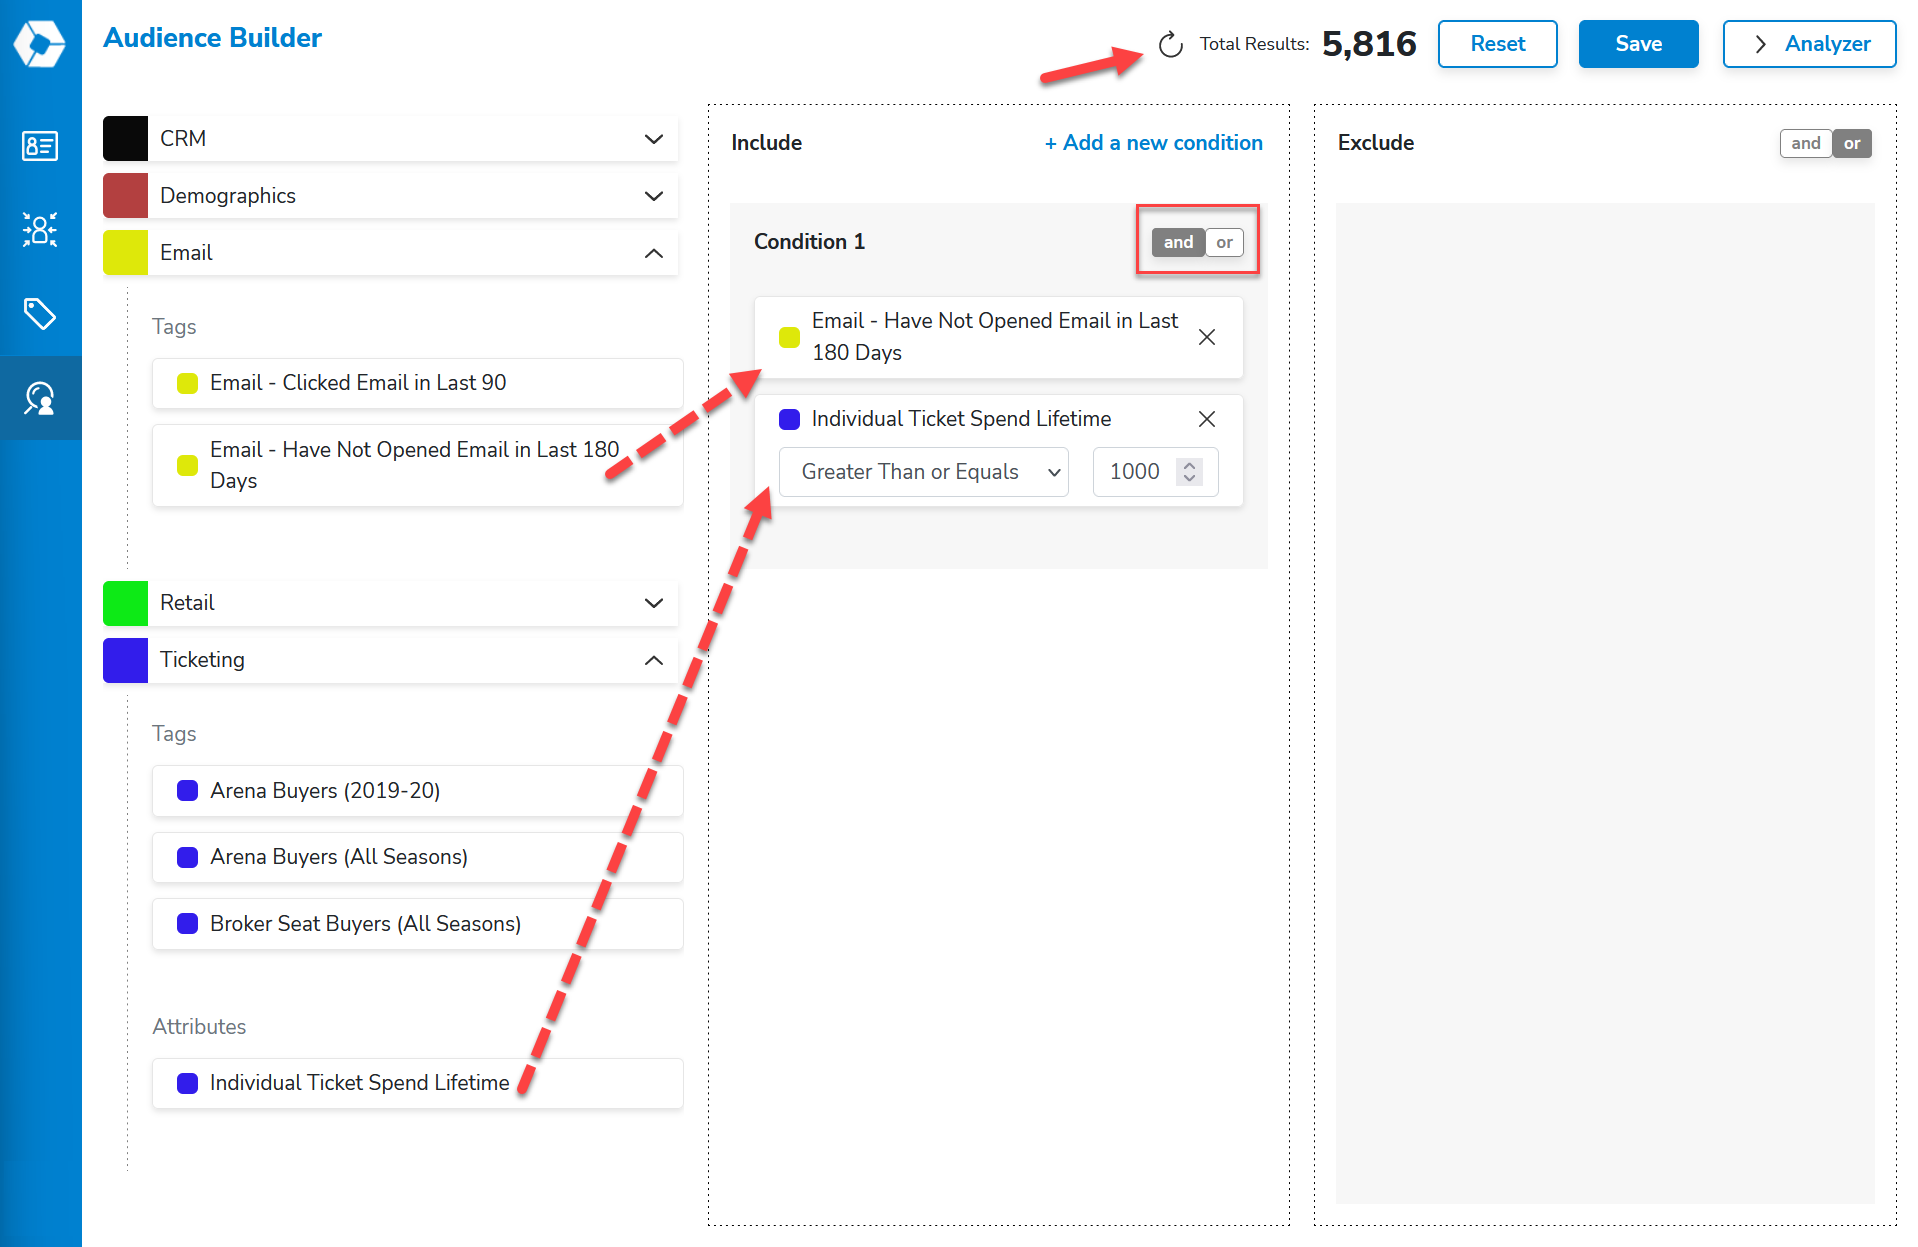The width and height of the screenshot is (1918, 1247).
Task: Add a new condition link
Action: [x=1154, y=143]
